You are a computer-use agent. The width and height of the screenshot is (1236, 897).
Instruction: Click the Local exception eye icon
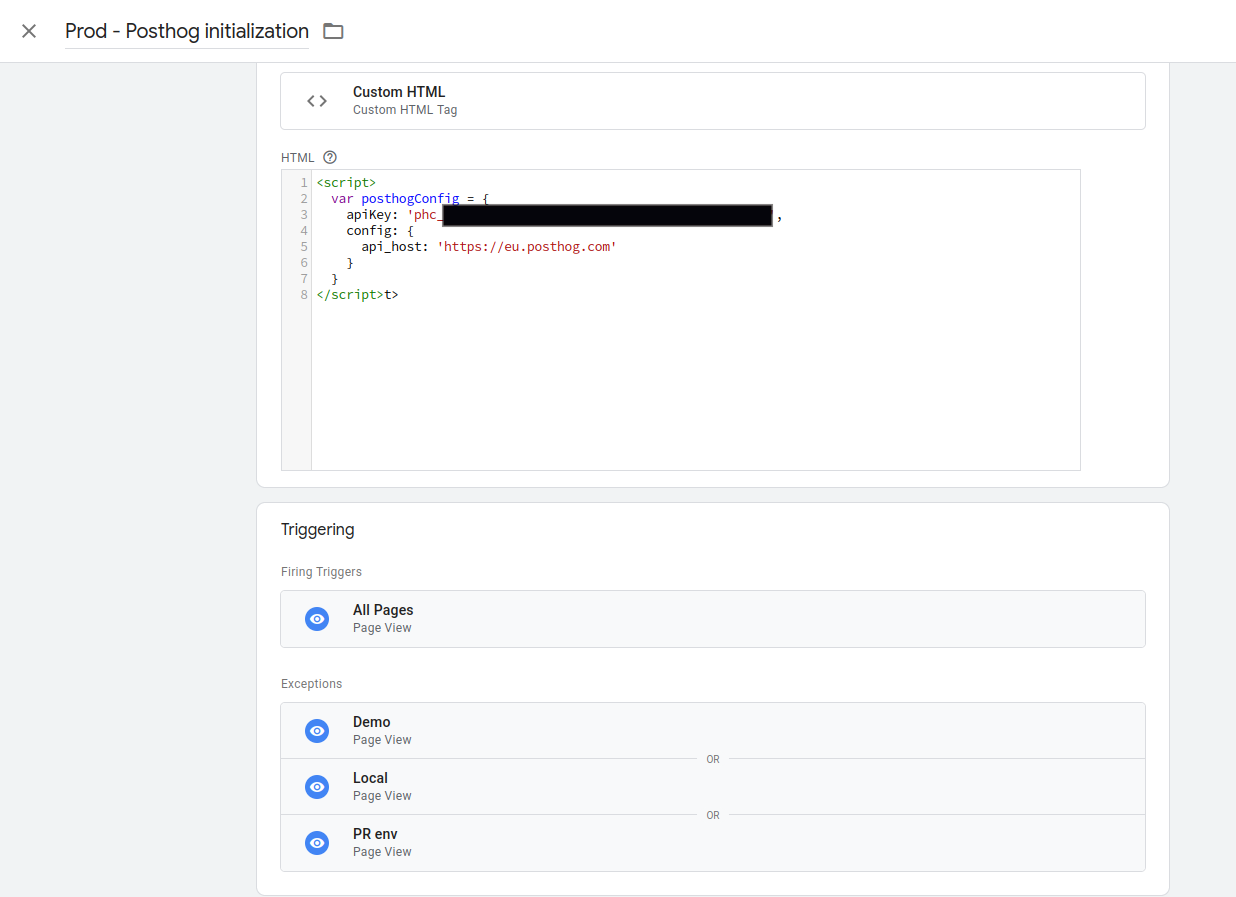pos(317,787)
